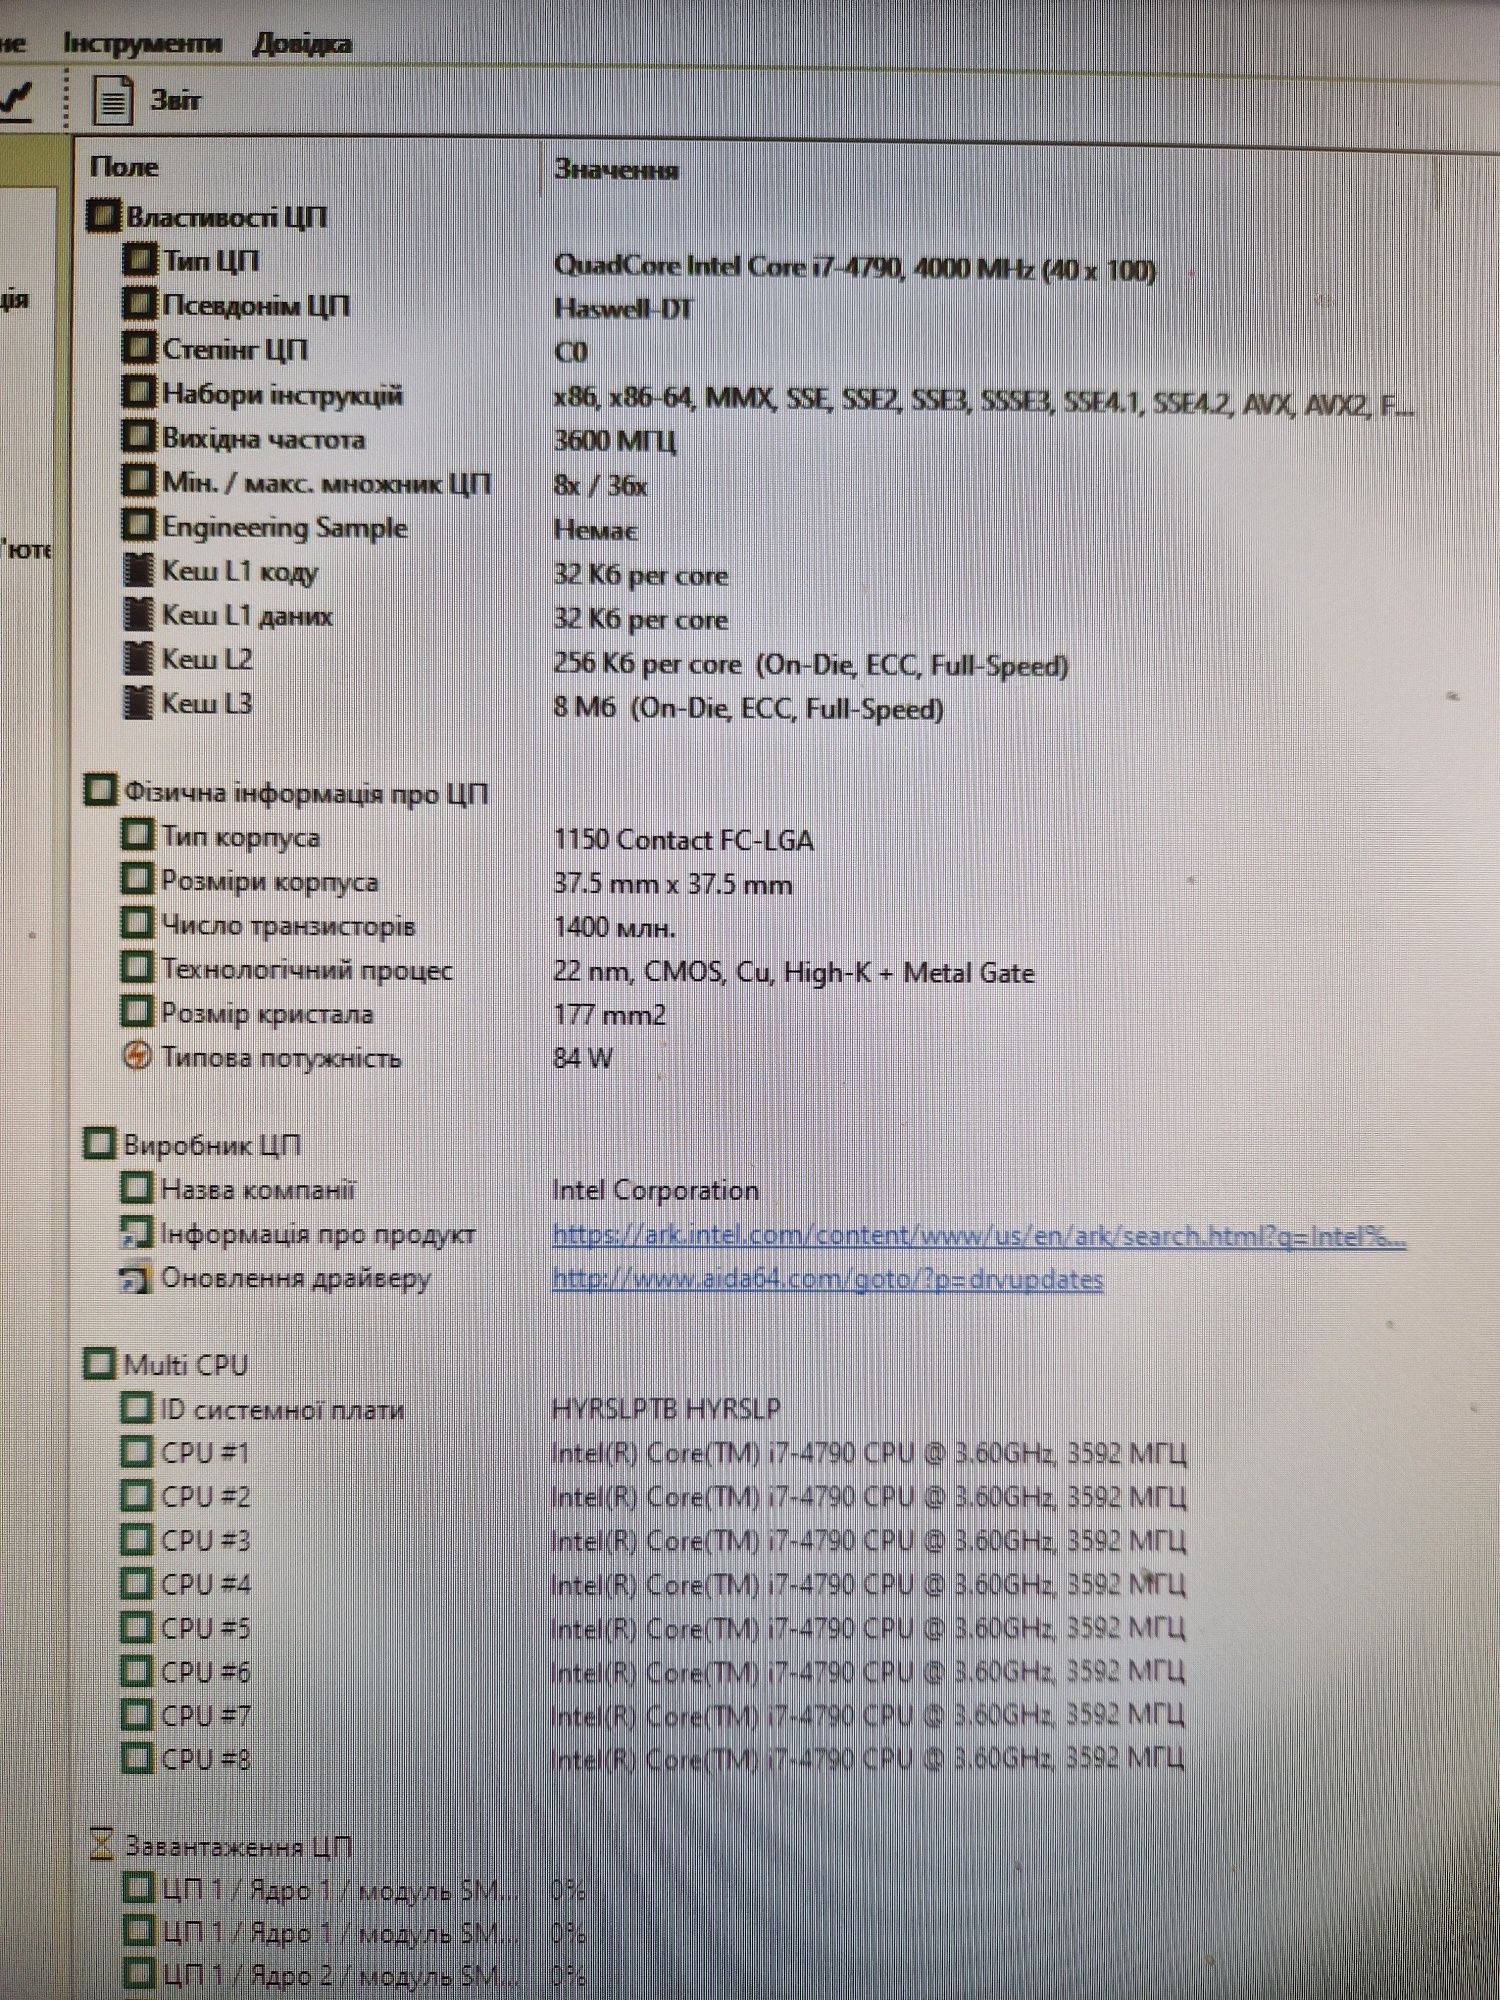Select the Haswell-DT value
Image resolution: width=1500 pixels, height=2000 pixels.
tap(623, 308)
